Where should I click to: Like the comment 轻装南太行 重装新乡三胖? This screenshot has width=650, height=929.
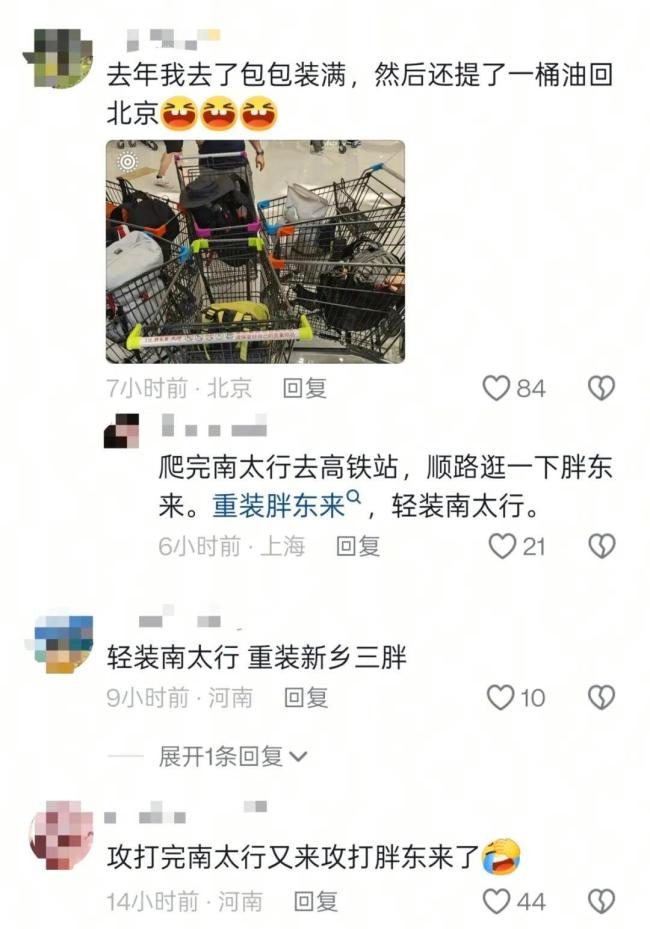click(501, 697)
